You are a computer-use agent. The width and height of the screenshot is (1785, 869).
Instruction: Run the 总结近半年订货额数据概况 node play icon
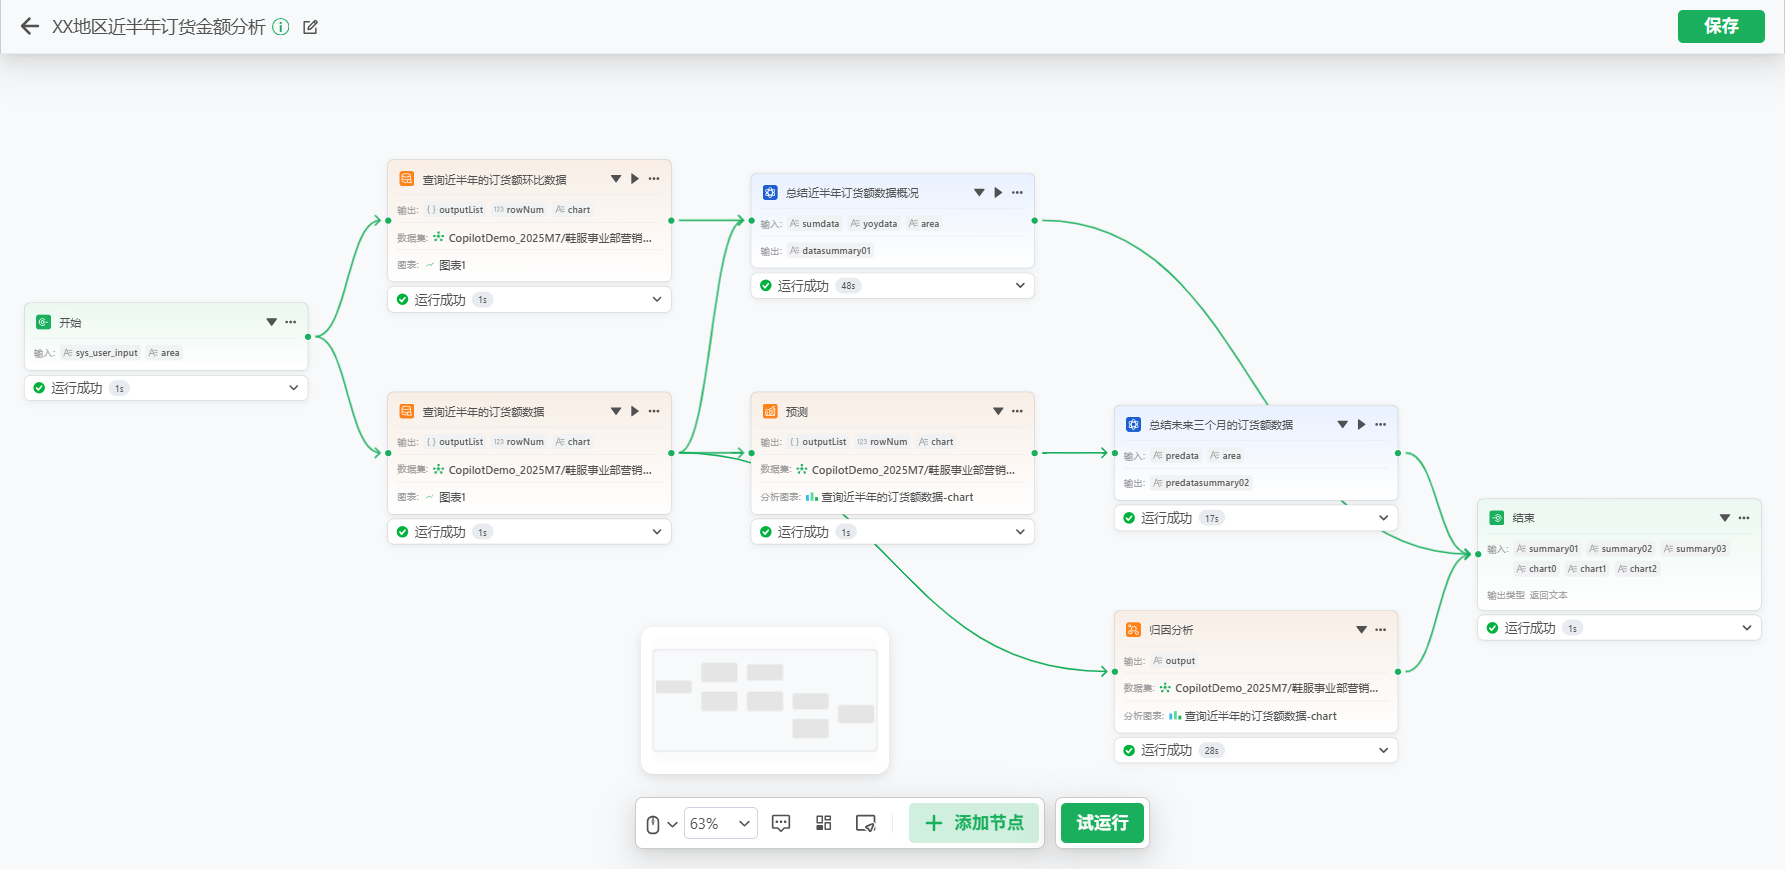pos(998,193)
